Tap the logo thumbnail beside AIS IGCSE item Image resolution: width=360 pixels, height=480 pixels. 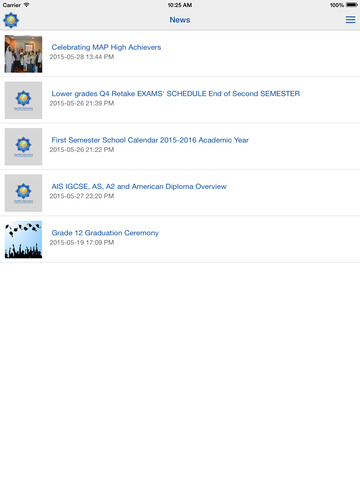point(23,193)
